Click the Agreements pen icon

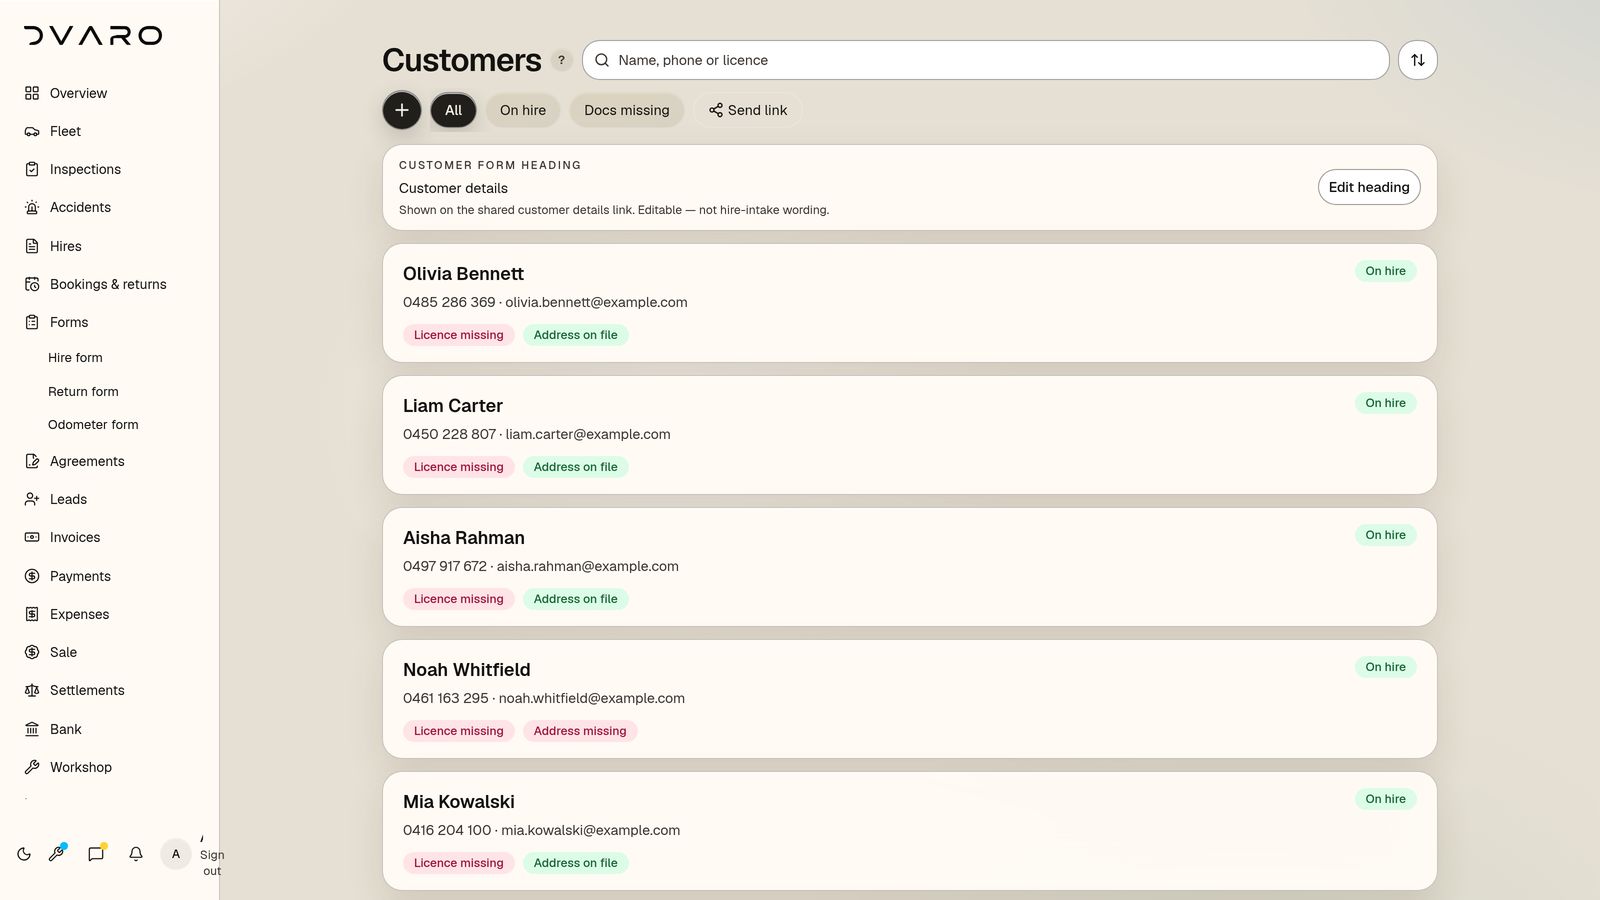[x=32, y=461]
